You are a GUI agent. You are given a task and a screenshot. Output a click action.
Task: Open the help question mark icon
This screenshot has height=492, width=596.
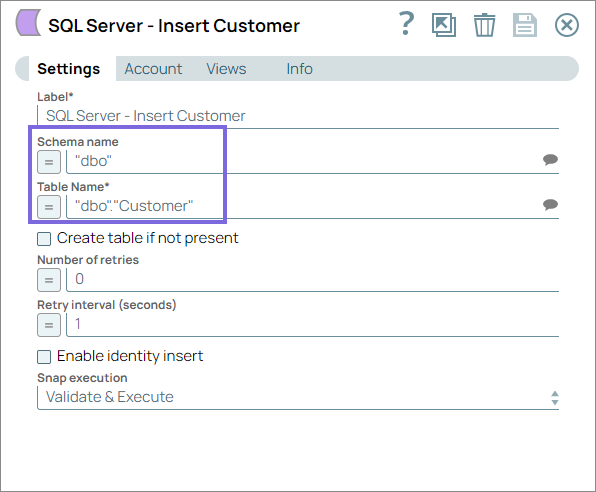406,24
